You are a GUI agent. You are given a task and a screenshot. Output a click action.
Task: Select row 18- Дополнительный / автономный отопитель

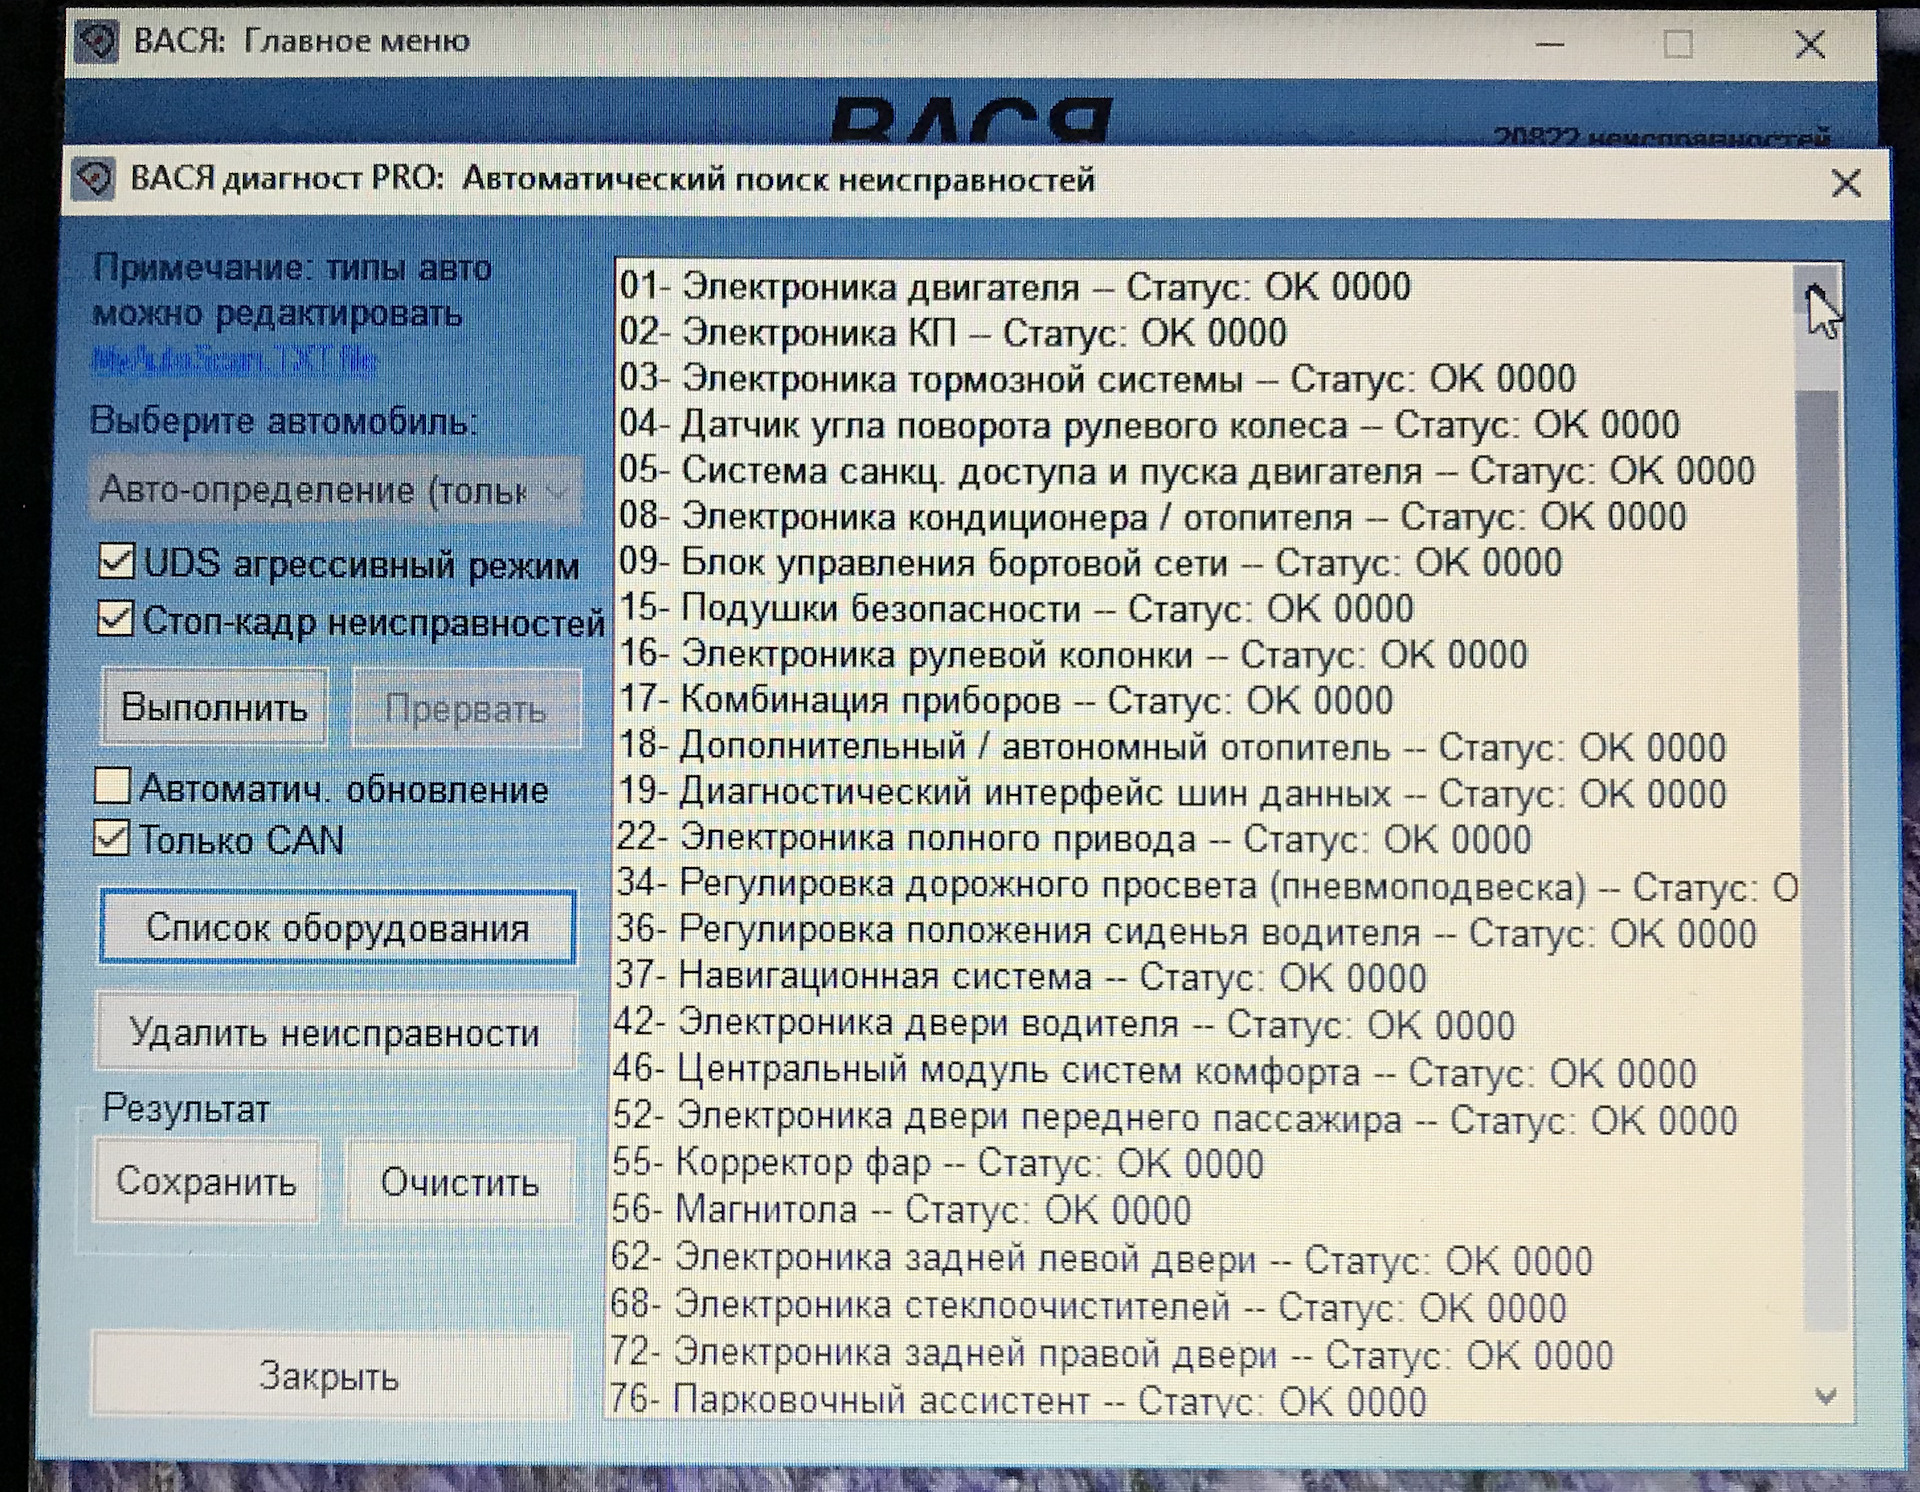pos(1172,747)
